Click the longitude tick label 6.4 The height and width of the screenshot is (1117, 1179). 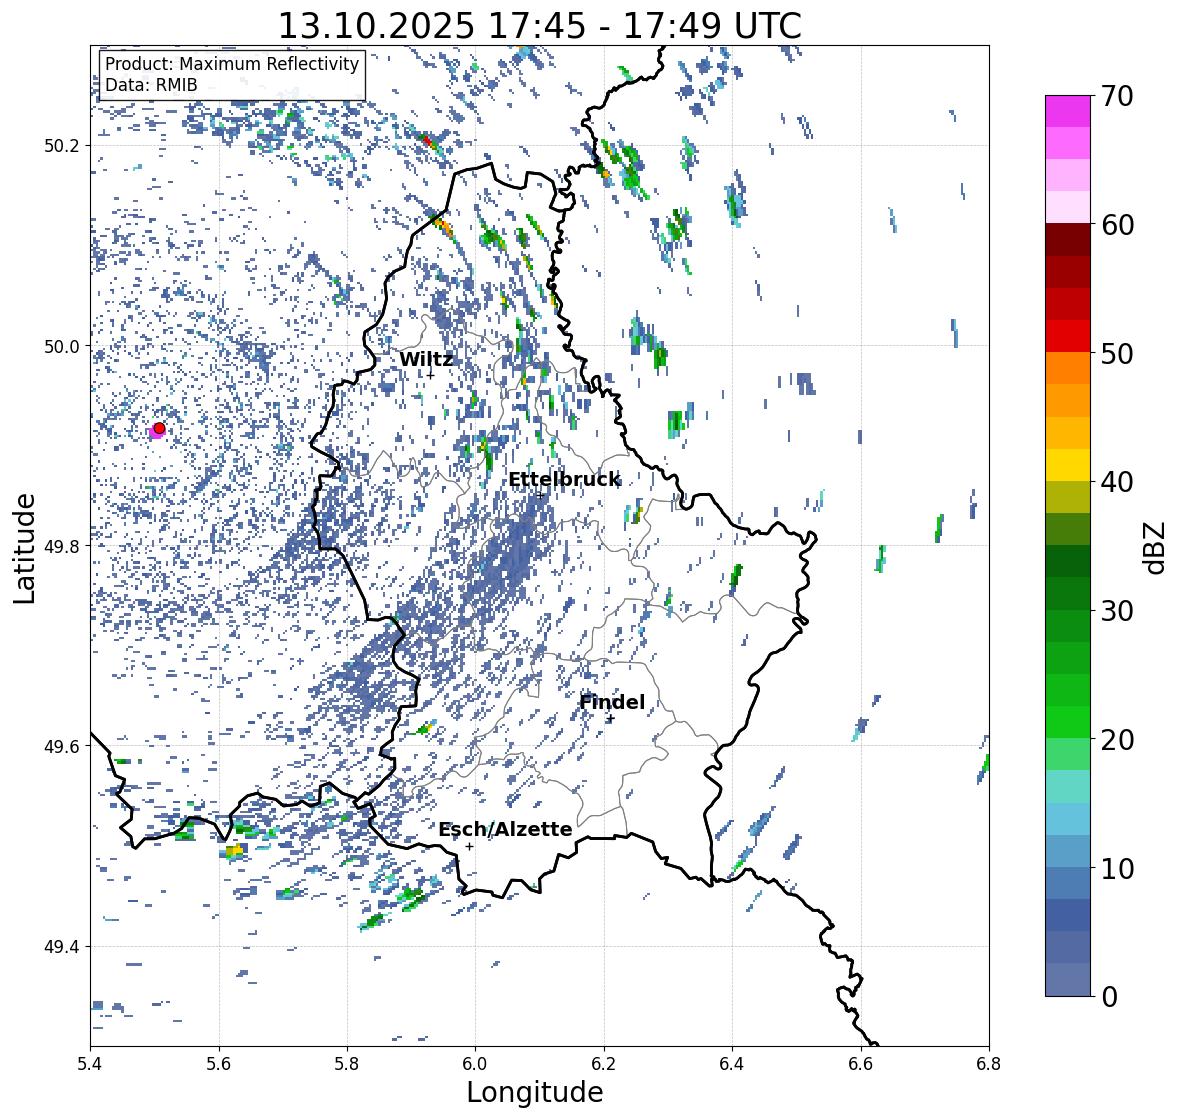[732, 1064]
